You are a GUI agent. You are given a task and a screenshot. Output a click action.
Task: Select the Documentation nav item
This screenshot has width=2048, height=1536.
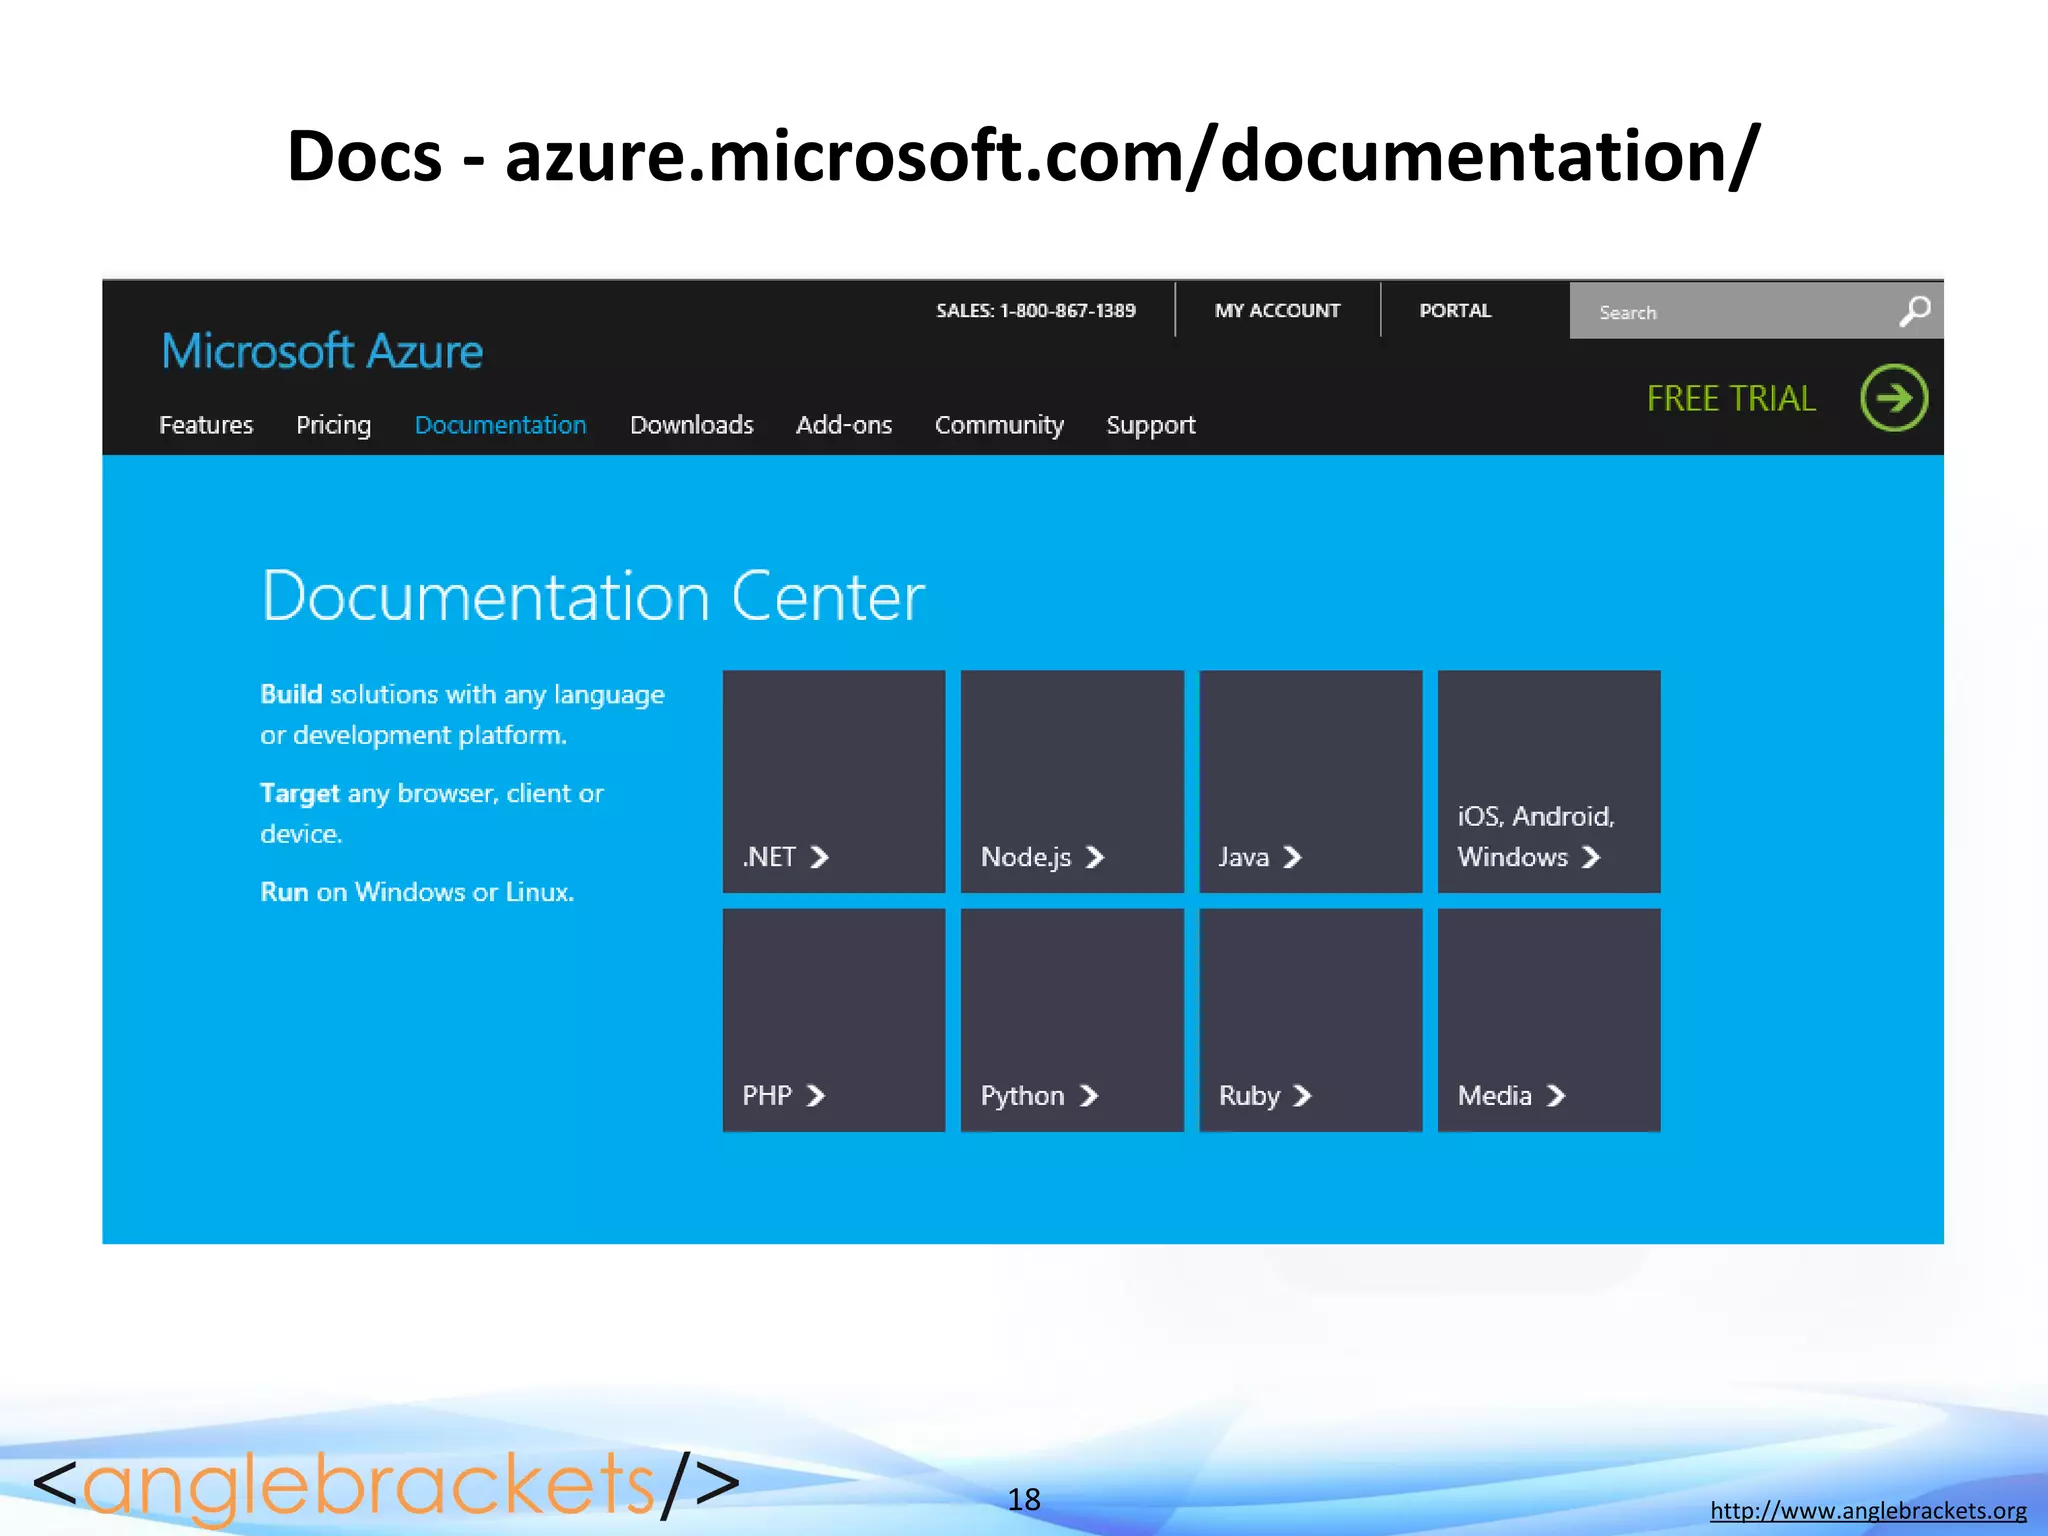500,425
